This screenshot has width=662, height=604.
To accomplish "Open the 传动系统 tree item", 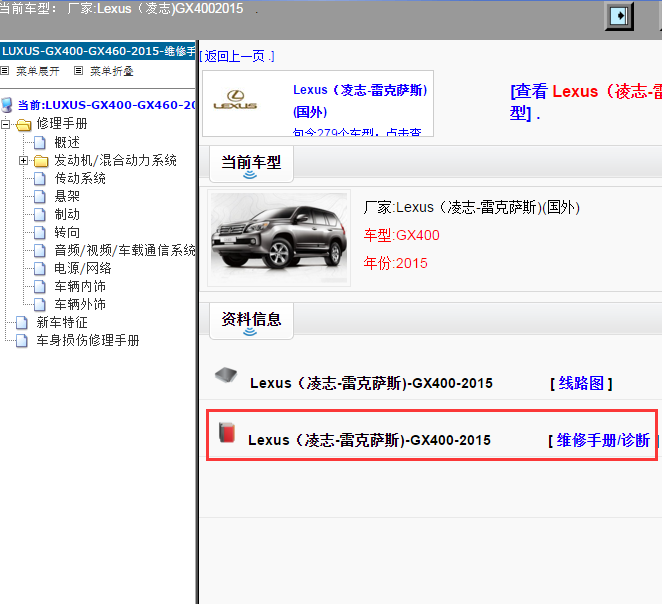I will [80, 179].
